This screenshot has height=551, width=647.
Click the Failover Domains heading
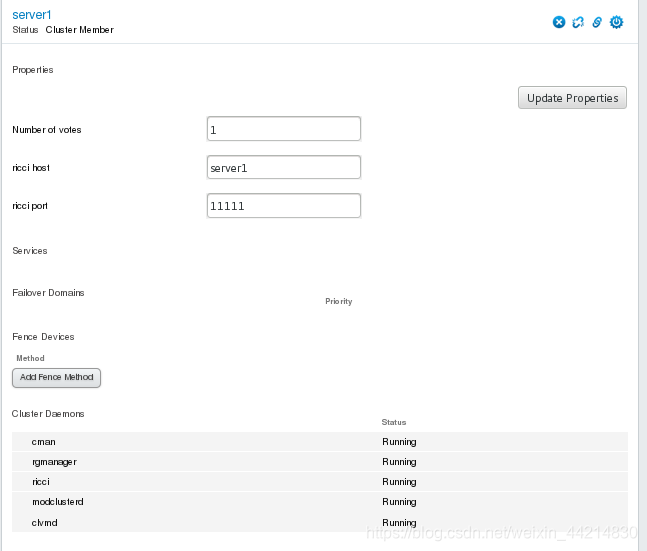pos(48,293)
